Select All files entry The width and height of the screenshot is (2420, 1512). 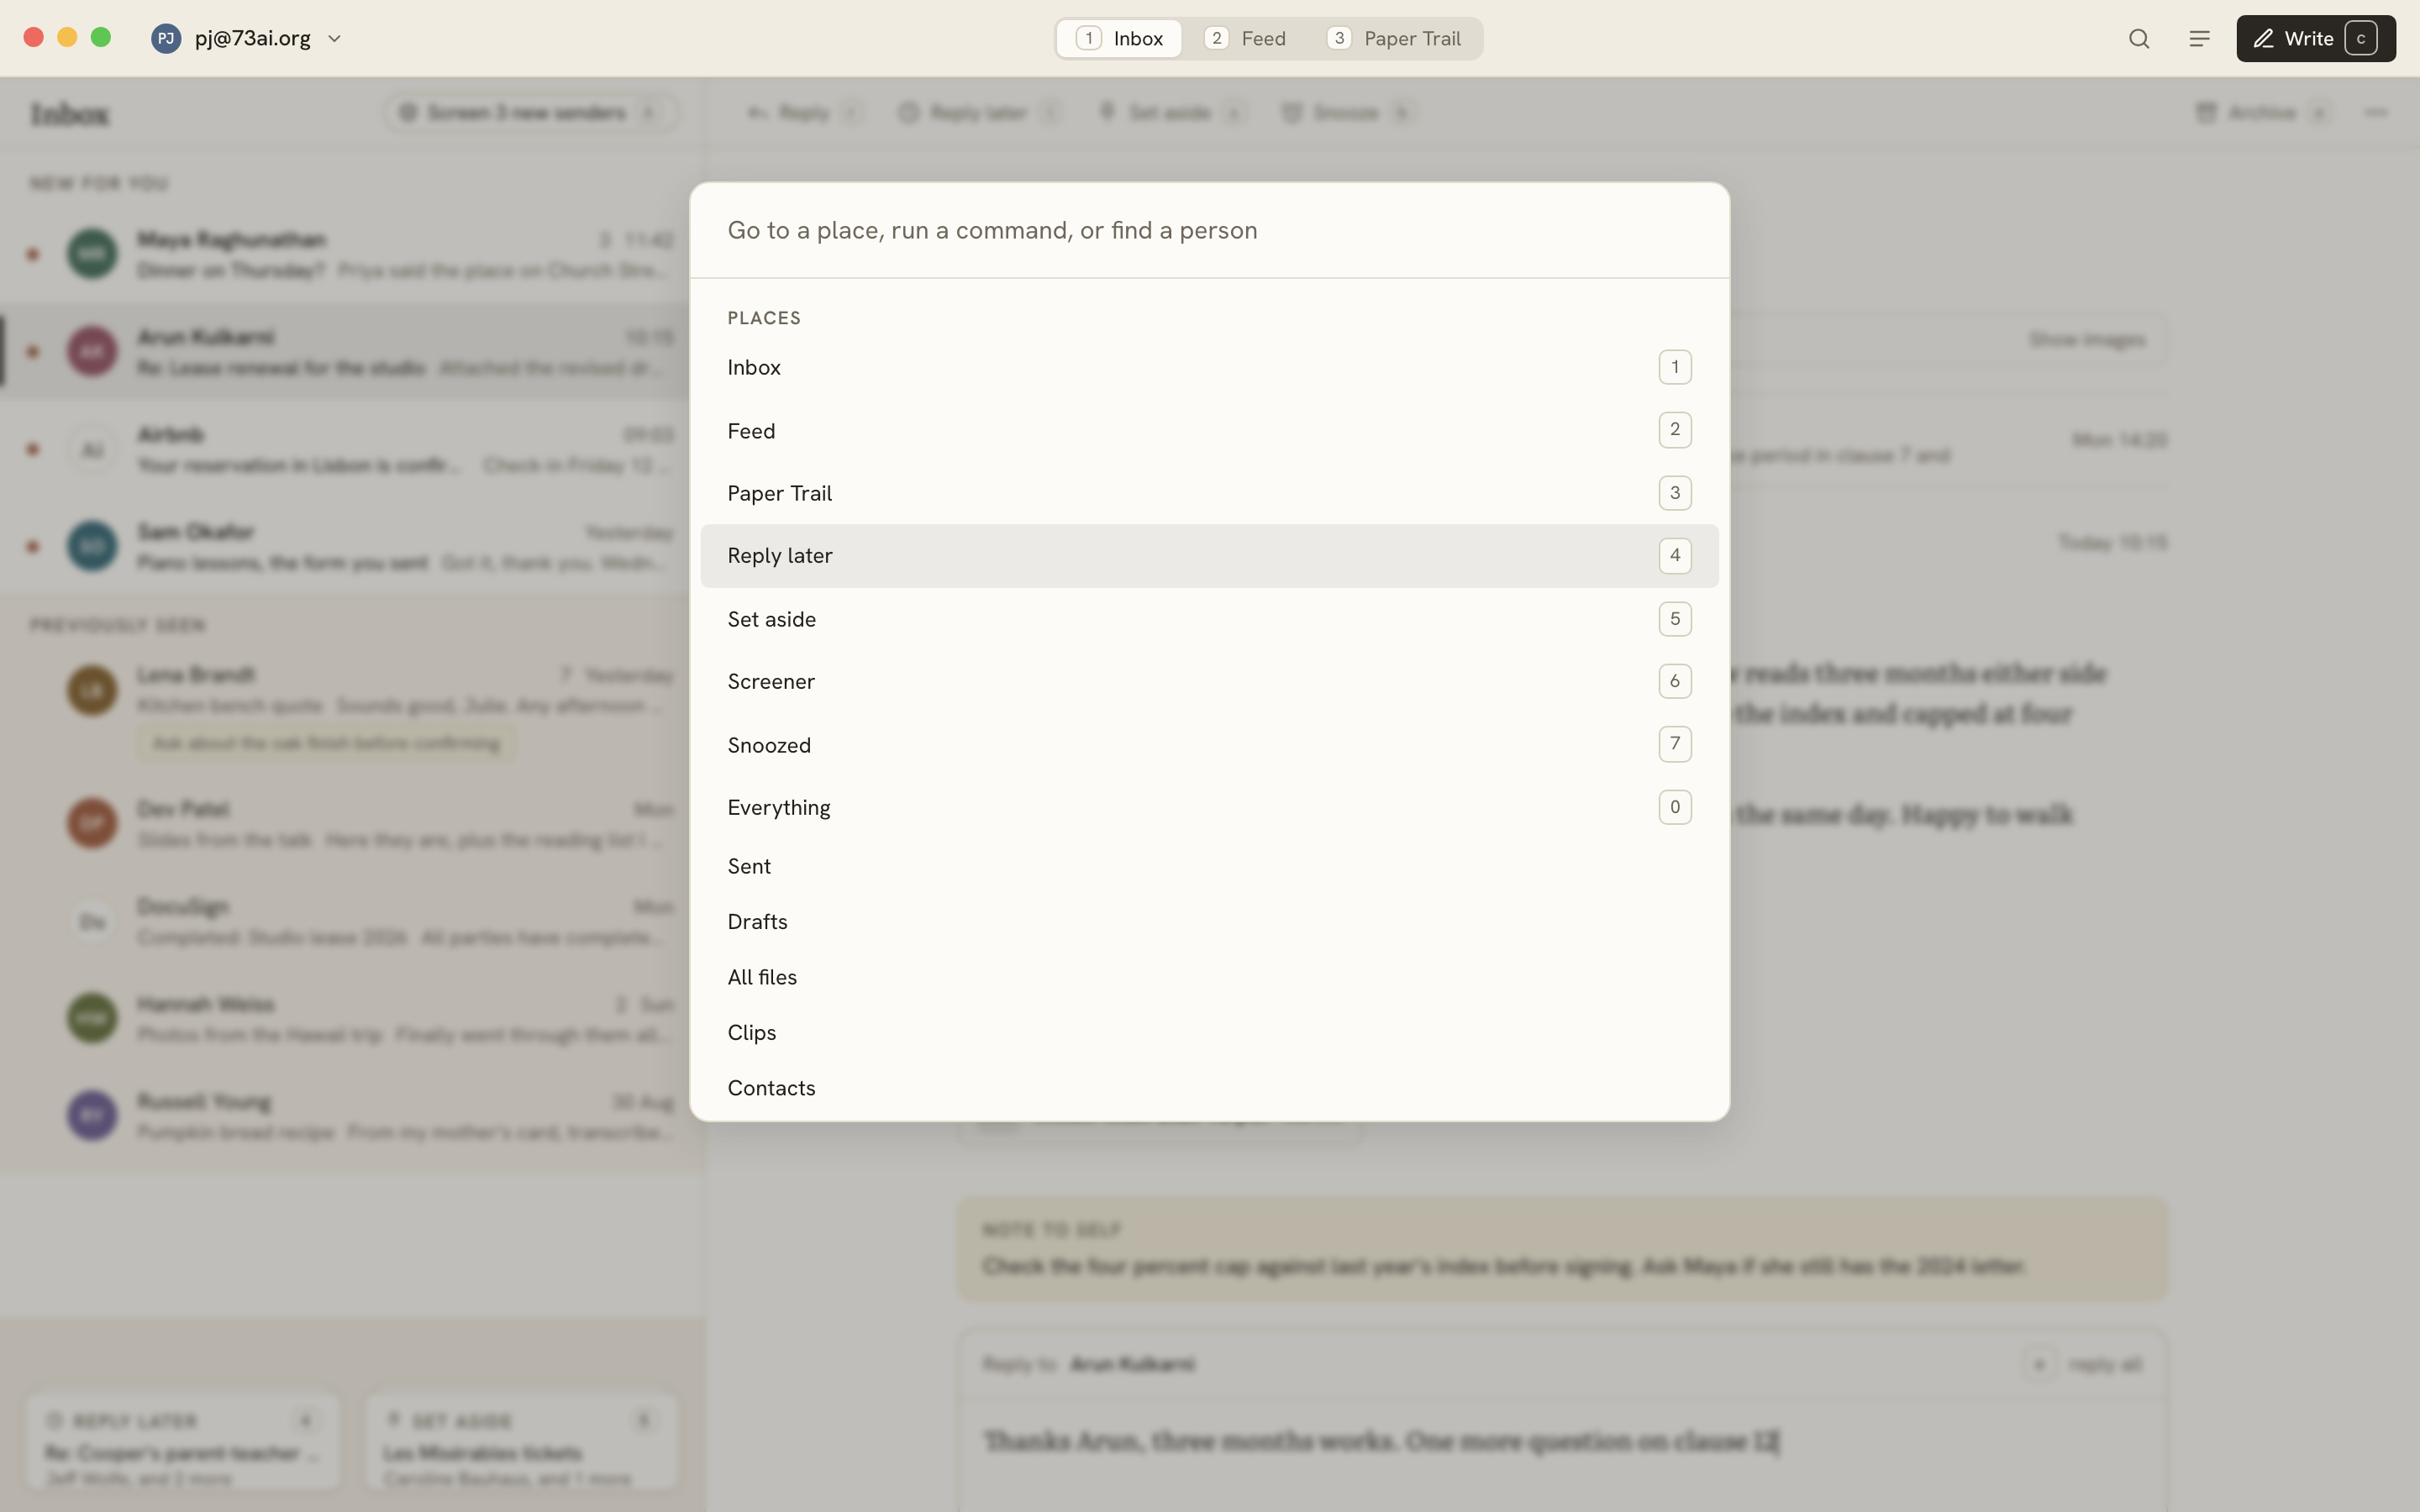tap(1209, 977)
